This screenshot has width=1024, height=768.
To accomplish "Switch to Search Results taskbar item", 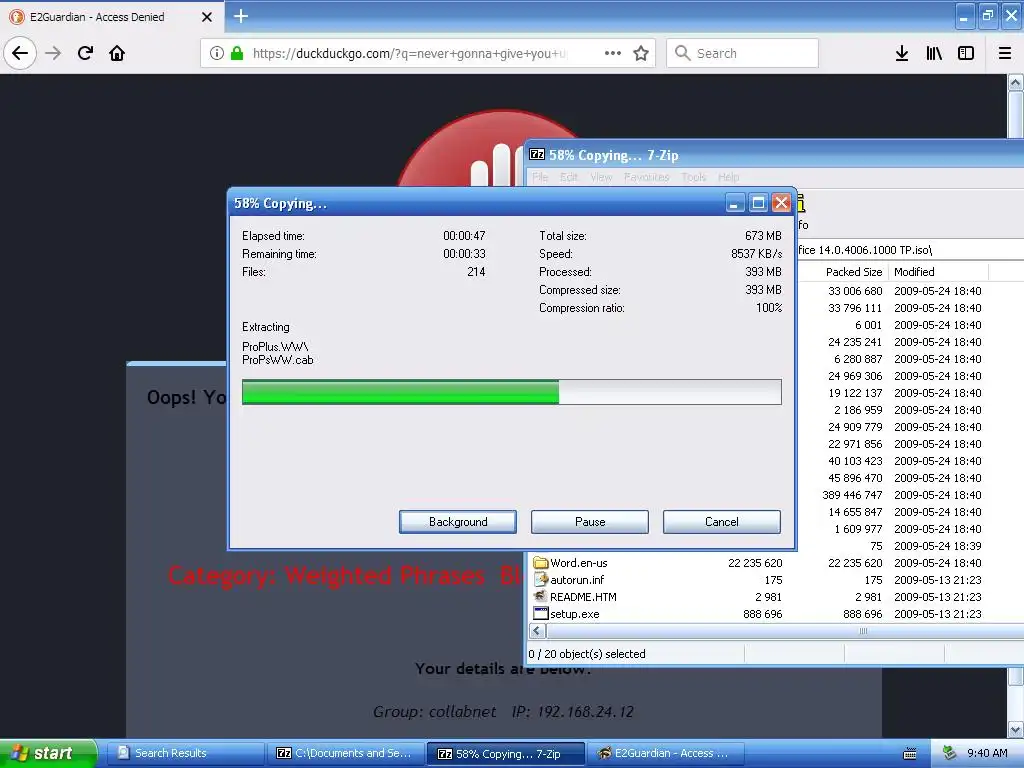I will tap(185, 753).
